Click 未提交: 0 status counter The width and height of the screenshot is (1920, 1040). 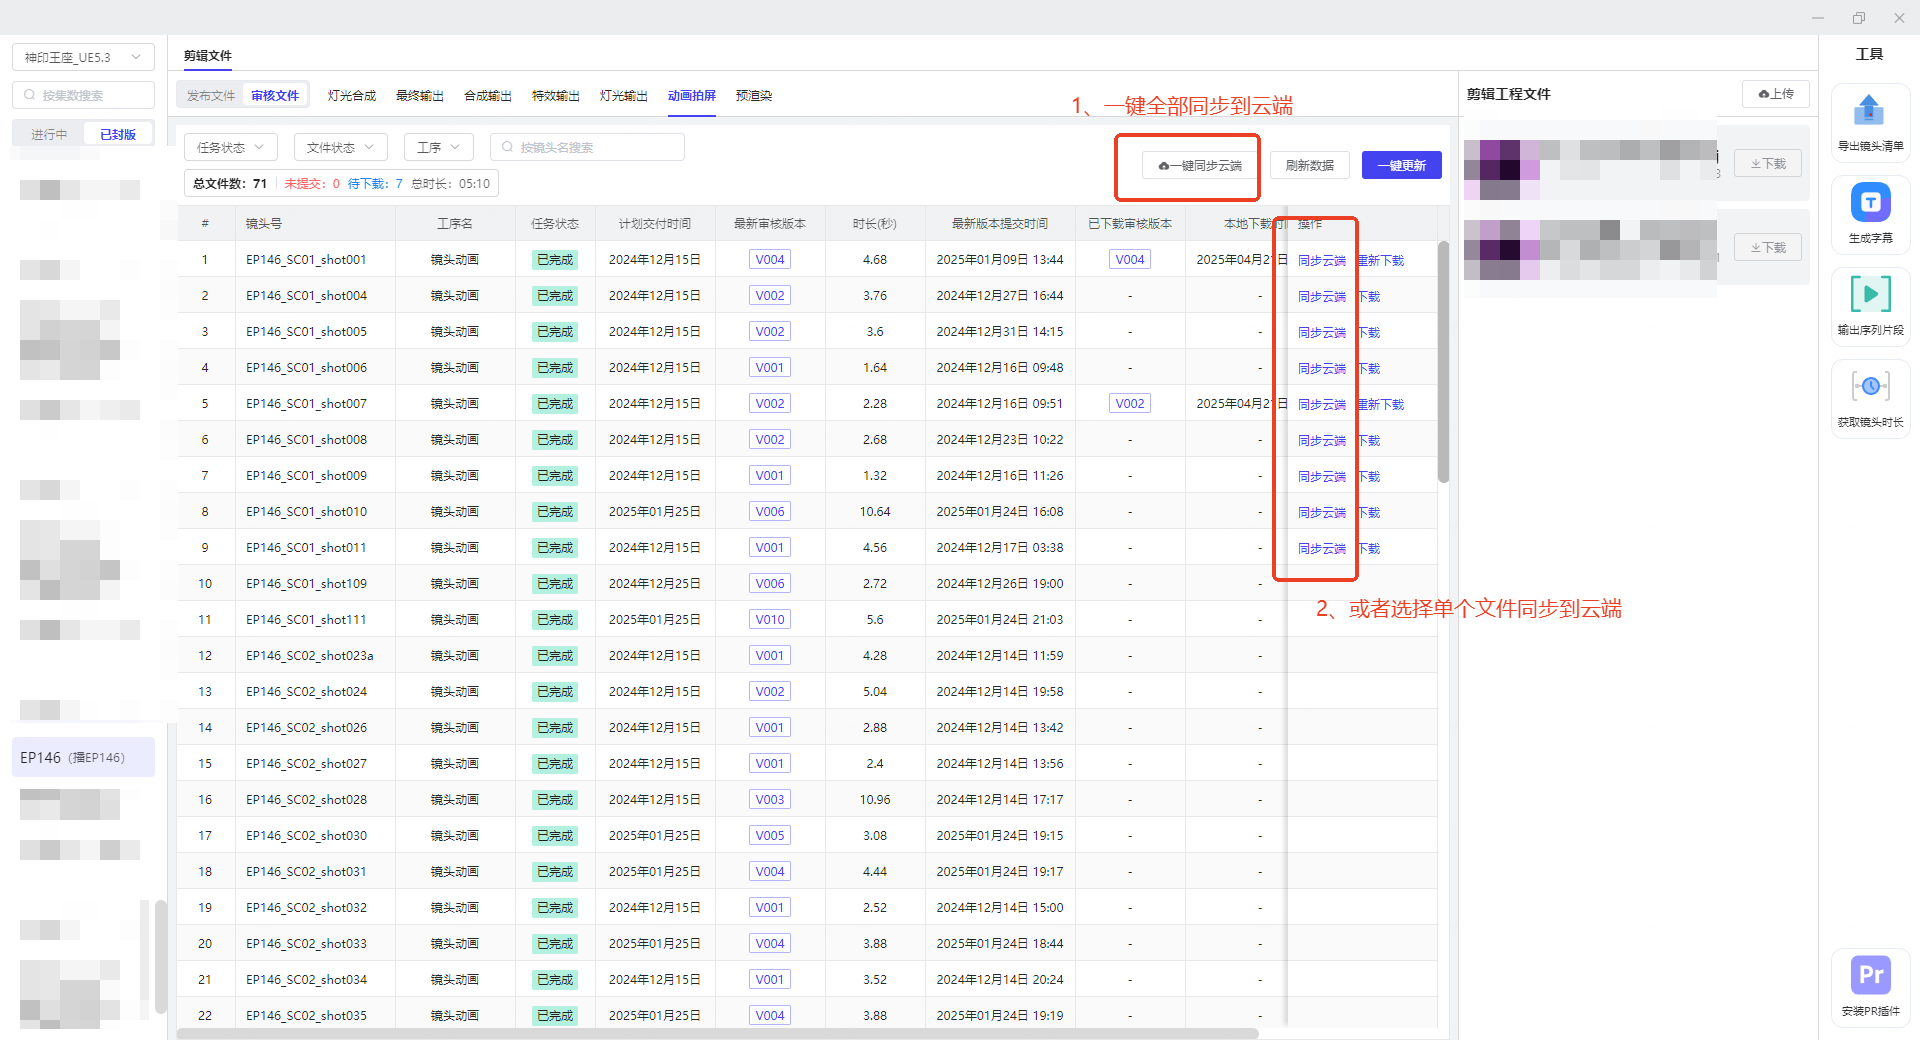(x=312, y=184)
